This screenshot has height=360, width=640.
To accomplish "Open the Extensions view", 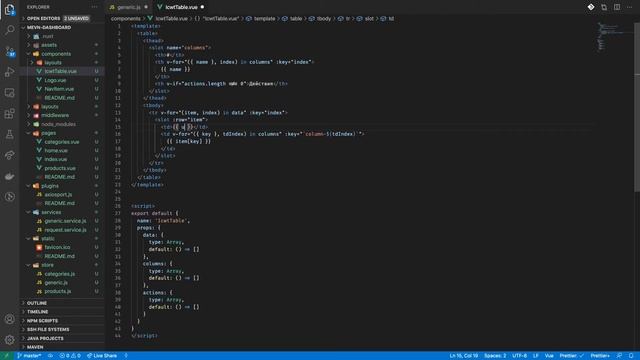I will (x=9, y=113).
